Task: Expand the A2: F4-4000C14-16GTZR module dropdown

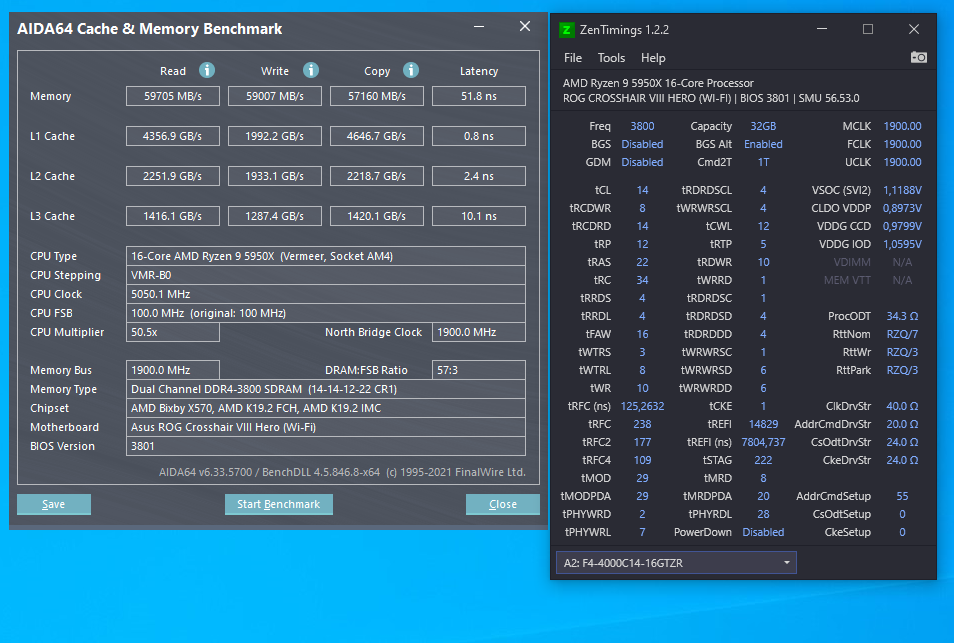Action: click(676, 563)
